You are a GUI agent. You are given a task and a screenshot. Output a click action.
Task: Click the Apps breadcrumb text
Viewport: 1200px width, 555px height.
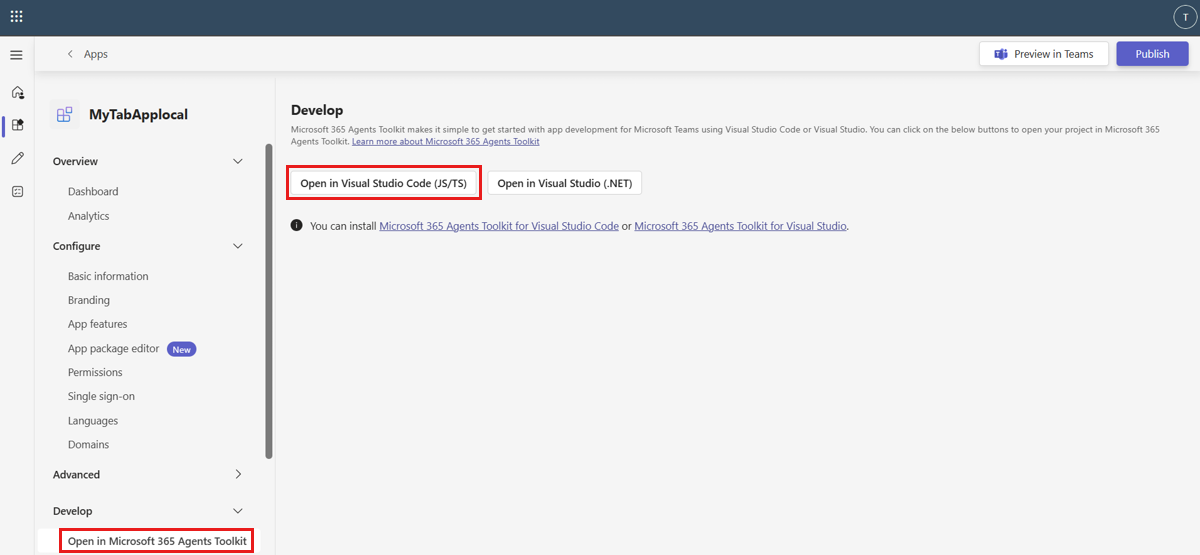click(x=96, y=54)
